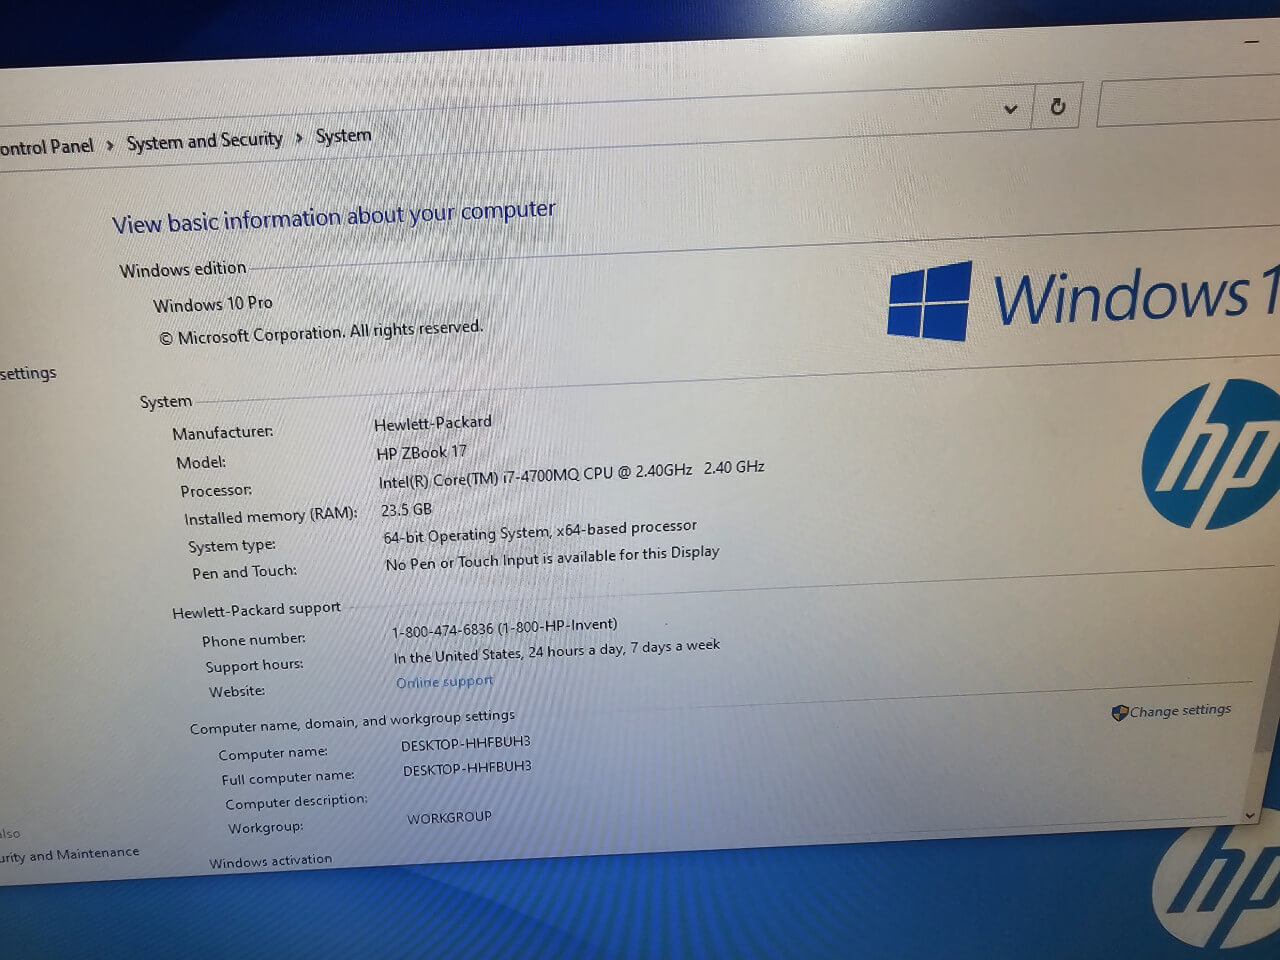Expand the breadcrumb chevron after System and Security
This screenshot has width=1280, height=960.
tap(299, 138)
